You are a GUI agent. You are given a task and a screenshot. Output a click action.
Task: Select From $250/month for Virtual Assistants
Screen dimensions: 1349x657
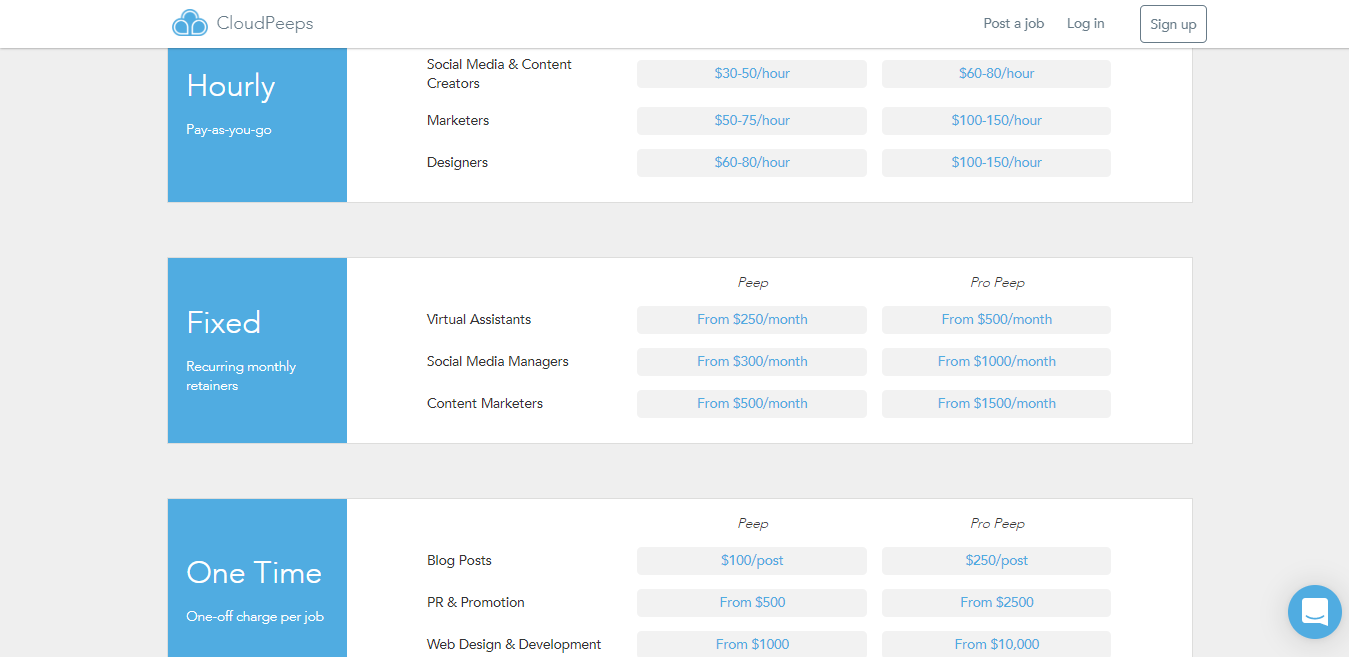751,319
